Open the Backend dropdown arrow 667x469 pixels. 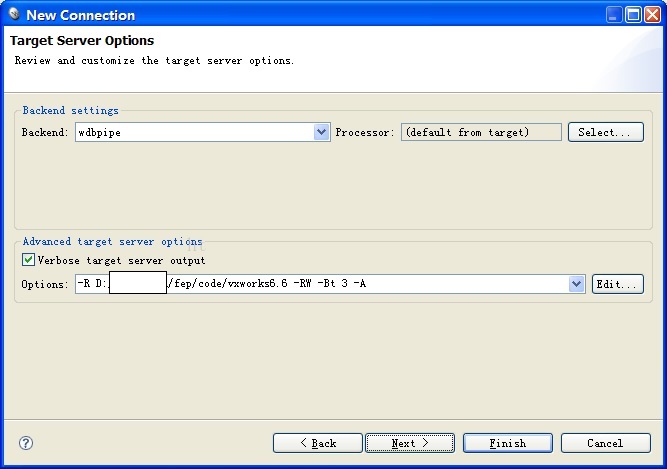pos(322,132)
